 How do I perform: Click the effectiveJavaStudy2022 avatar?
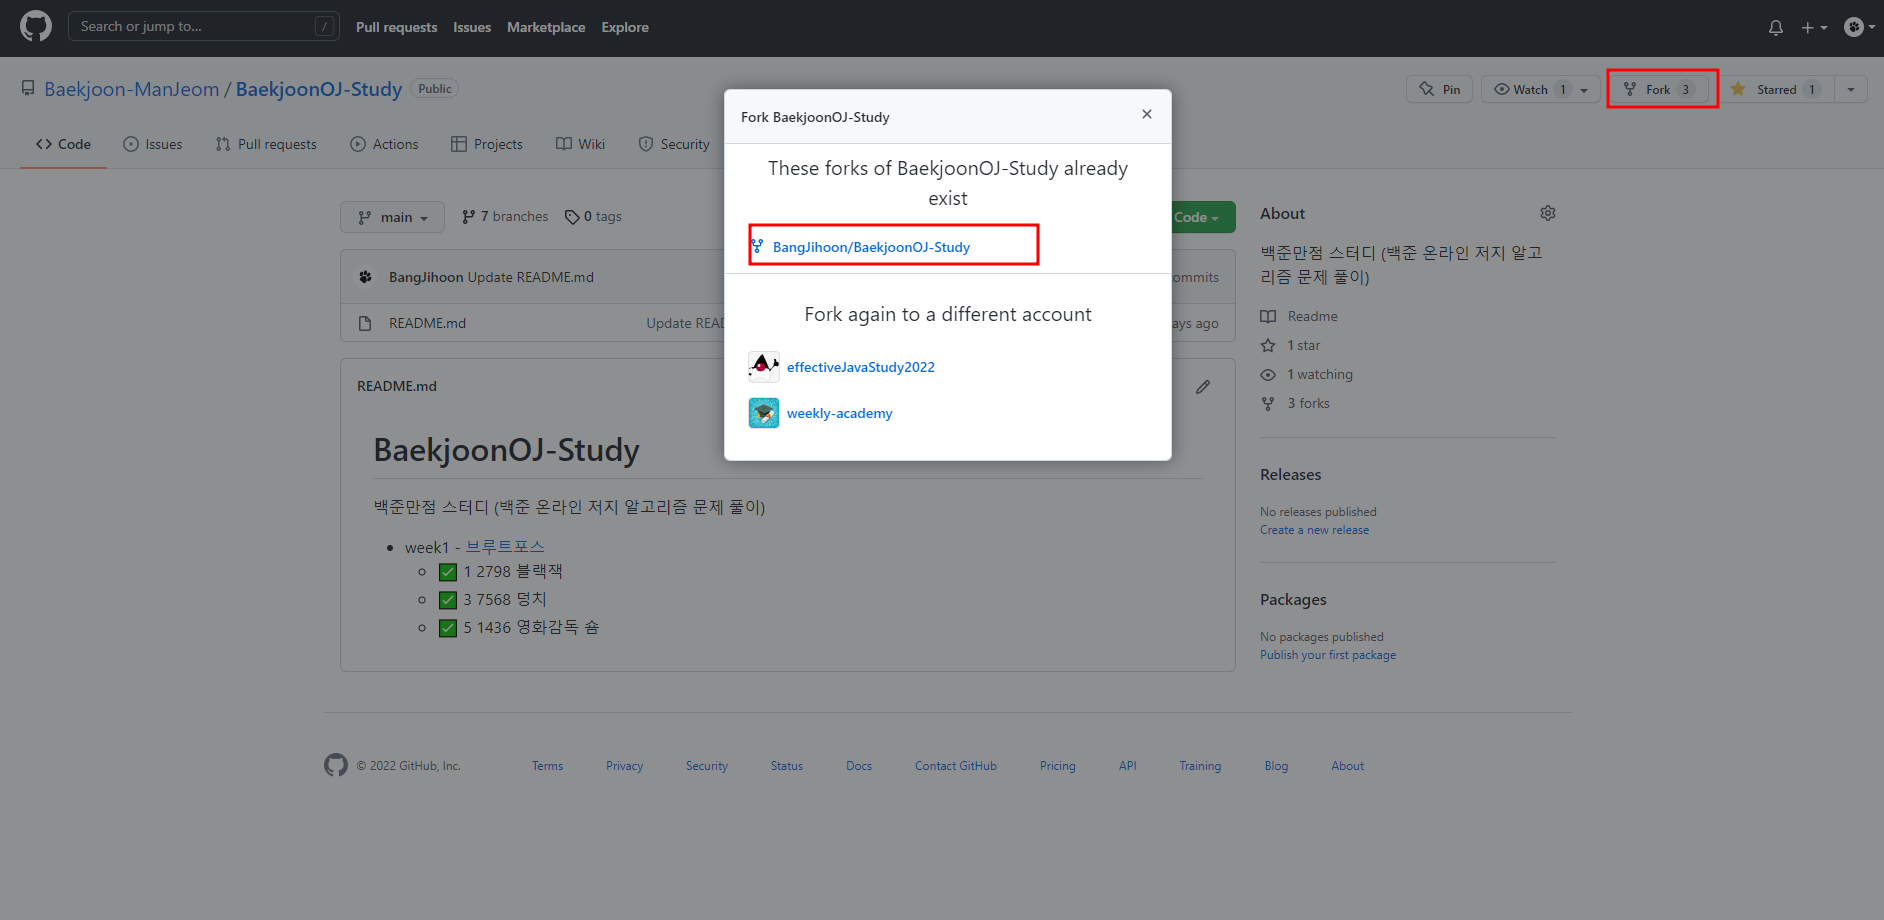click(764, 367)
